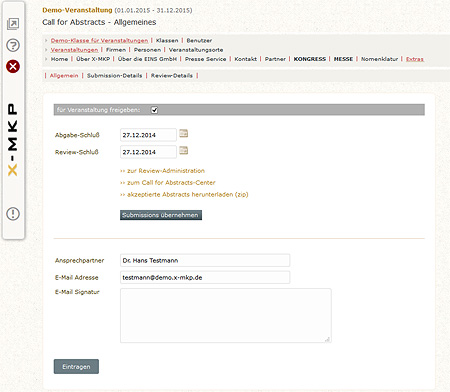Go to Benutzer menu item
The width and height of the screenshot is (450, 392).
tap(199, 40)
